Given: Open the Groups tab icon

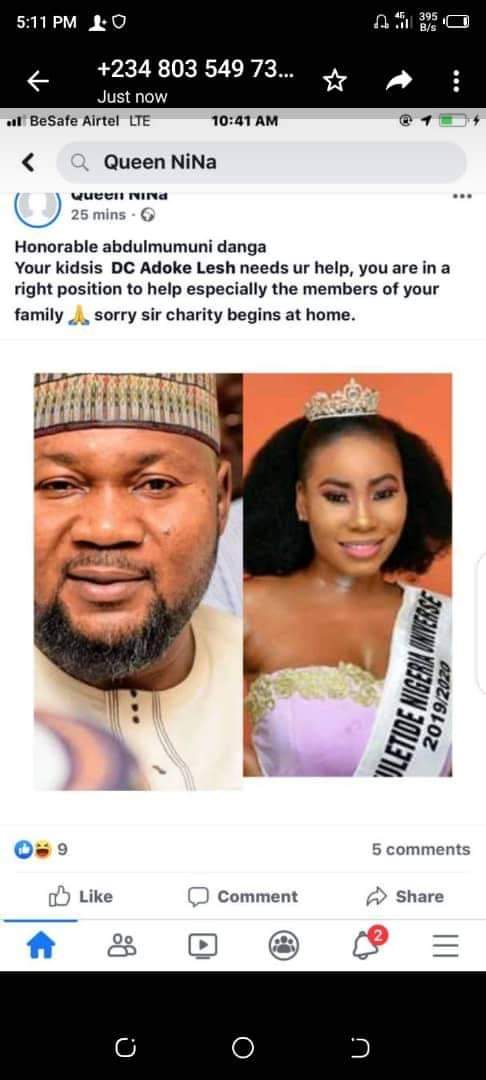Looking at the screenshot, I should [284, 945].
